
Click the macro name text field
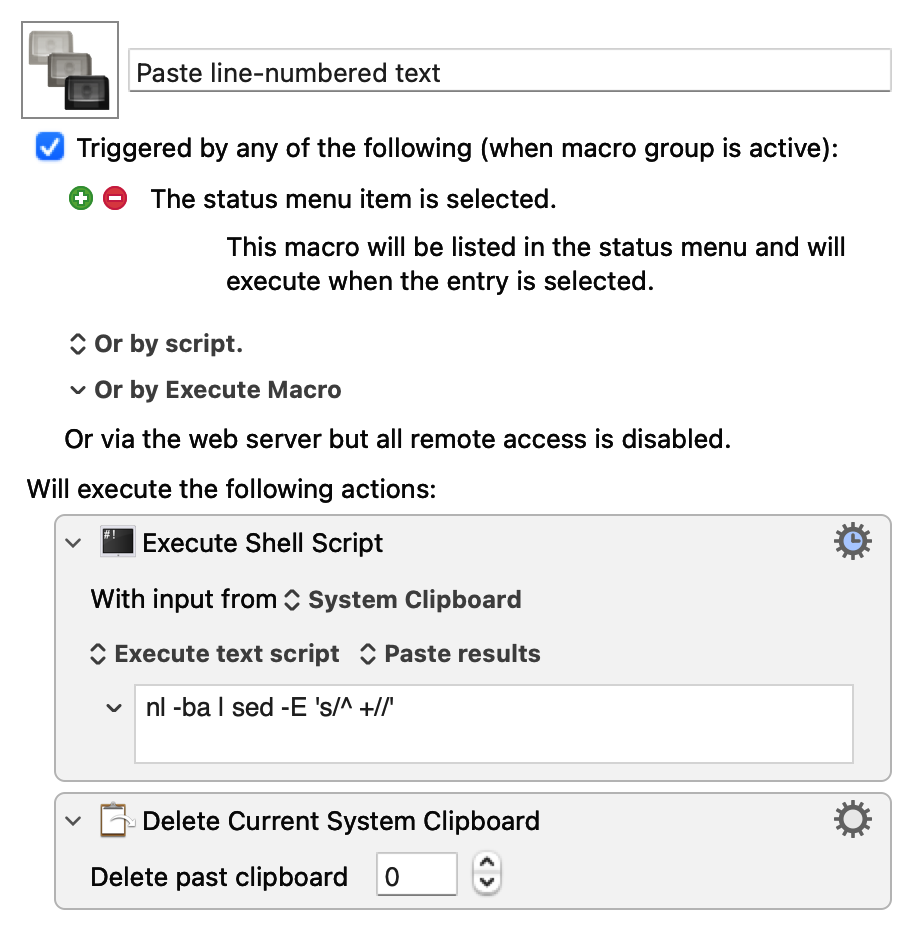(x=510, y=72)
